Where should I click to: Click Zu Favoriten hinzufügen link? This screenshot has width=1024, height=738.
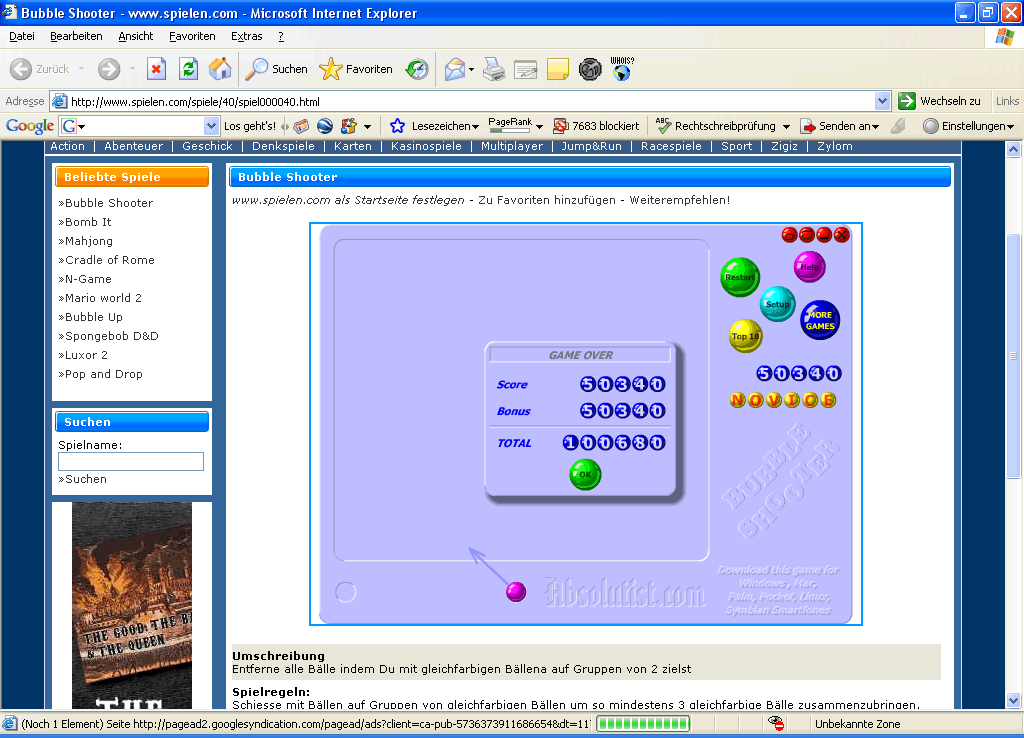pyautogui.click(x=547, y=200)
